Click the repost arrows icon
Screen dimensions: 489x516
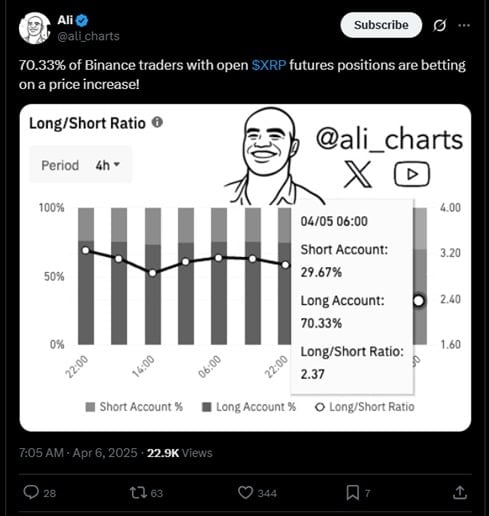pos(138,493)
